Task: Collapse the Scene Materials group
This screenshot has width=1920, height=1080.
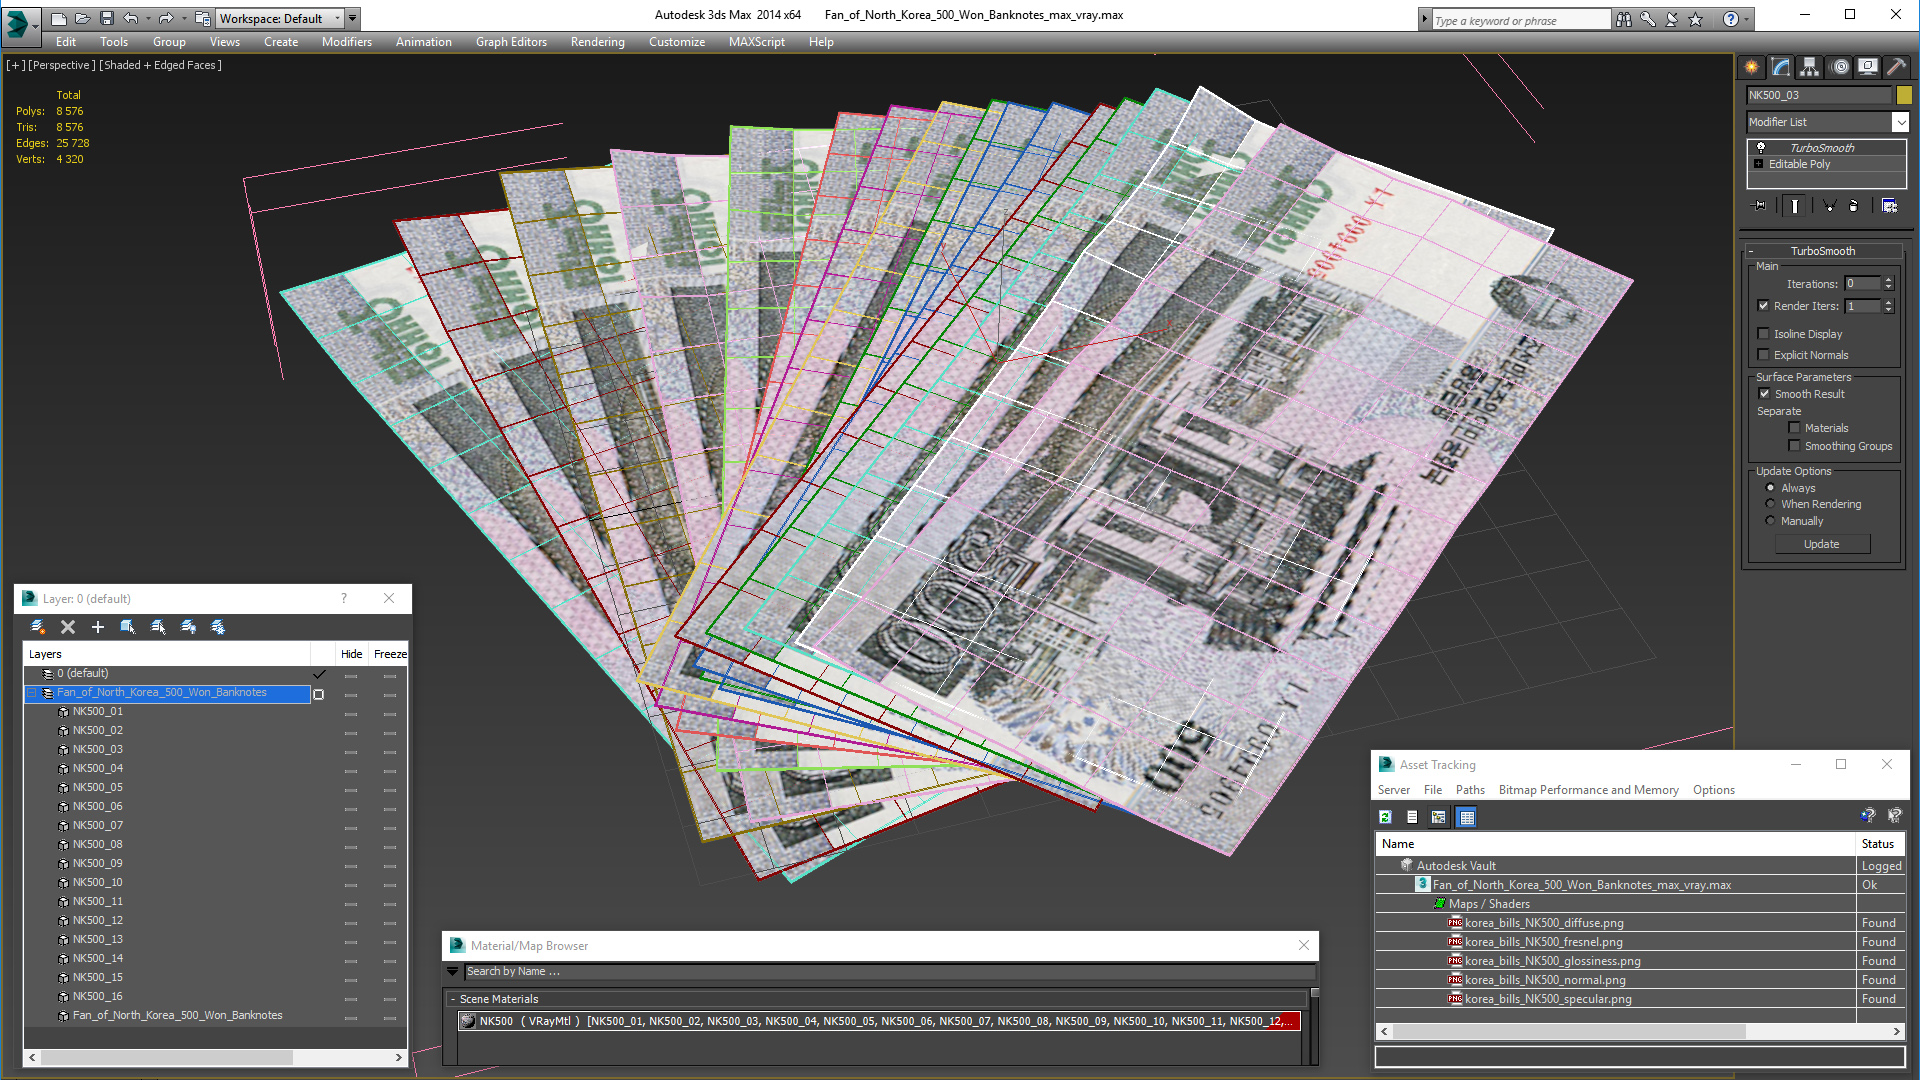Action: click(453, 999)
